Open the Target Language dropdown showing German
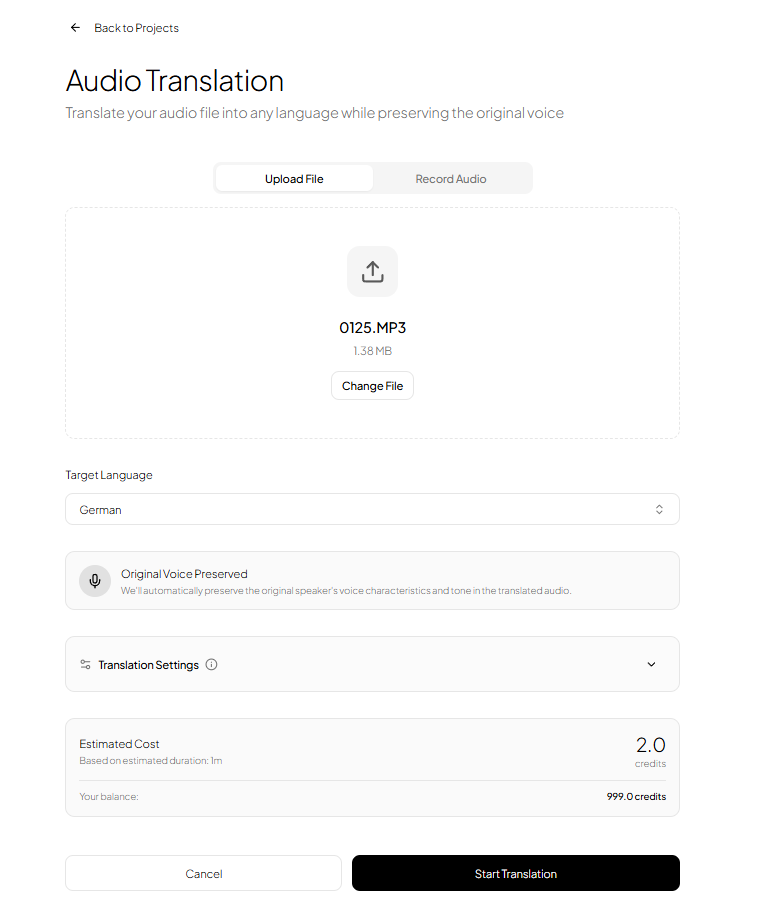The height and width of the screenshot is (913, 759). pos(372,509)
